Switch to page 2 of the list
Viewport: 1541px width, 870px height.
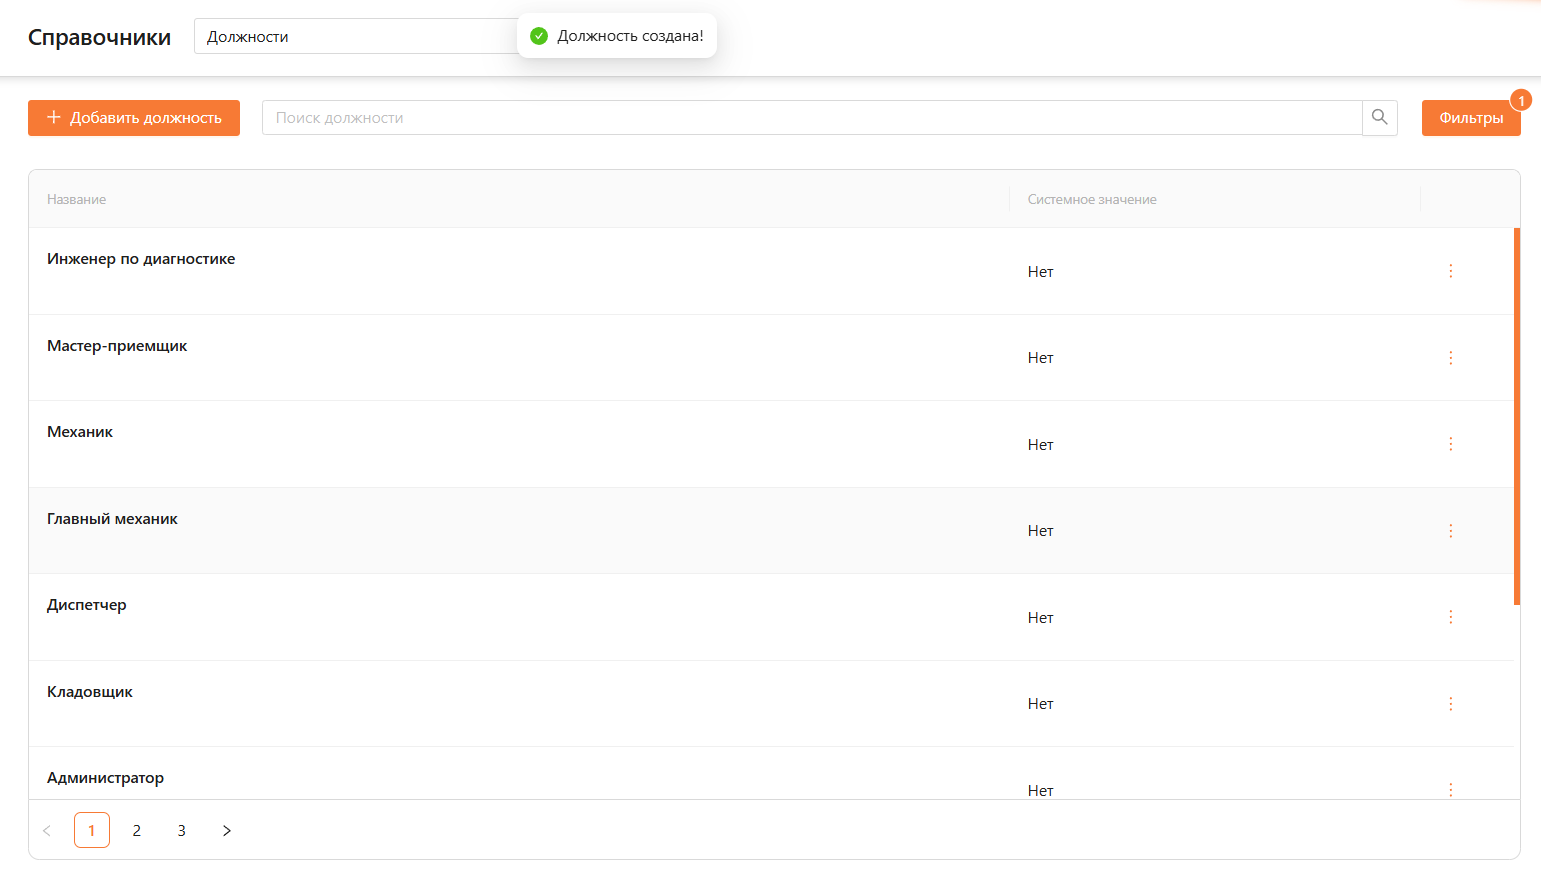(137, 830)
